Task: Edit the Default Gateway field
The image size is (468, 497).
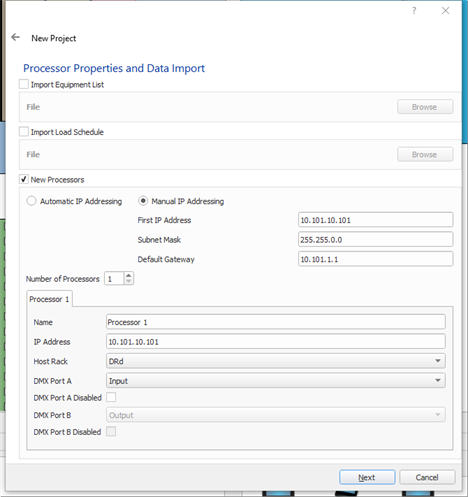Action: click(x=376, y=259)
